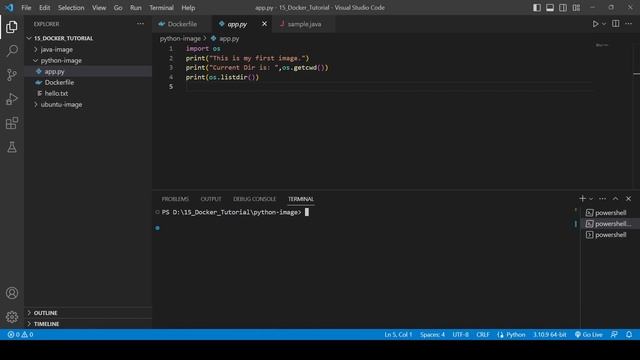Open the Testing flask view
Image resolution: width=640 pixels, height=360 pixels.
pos(12,147)
